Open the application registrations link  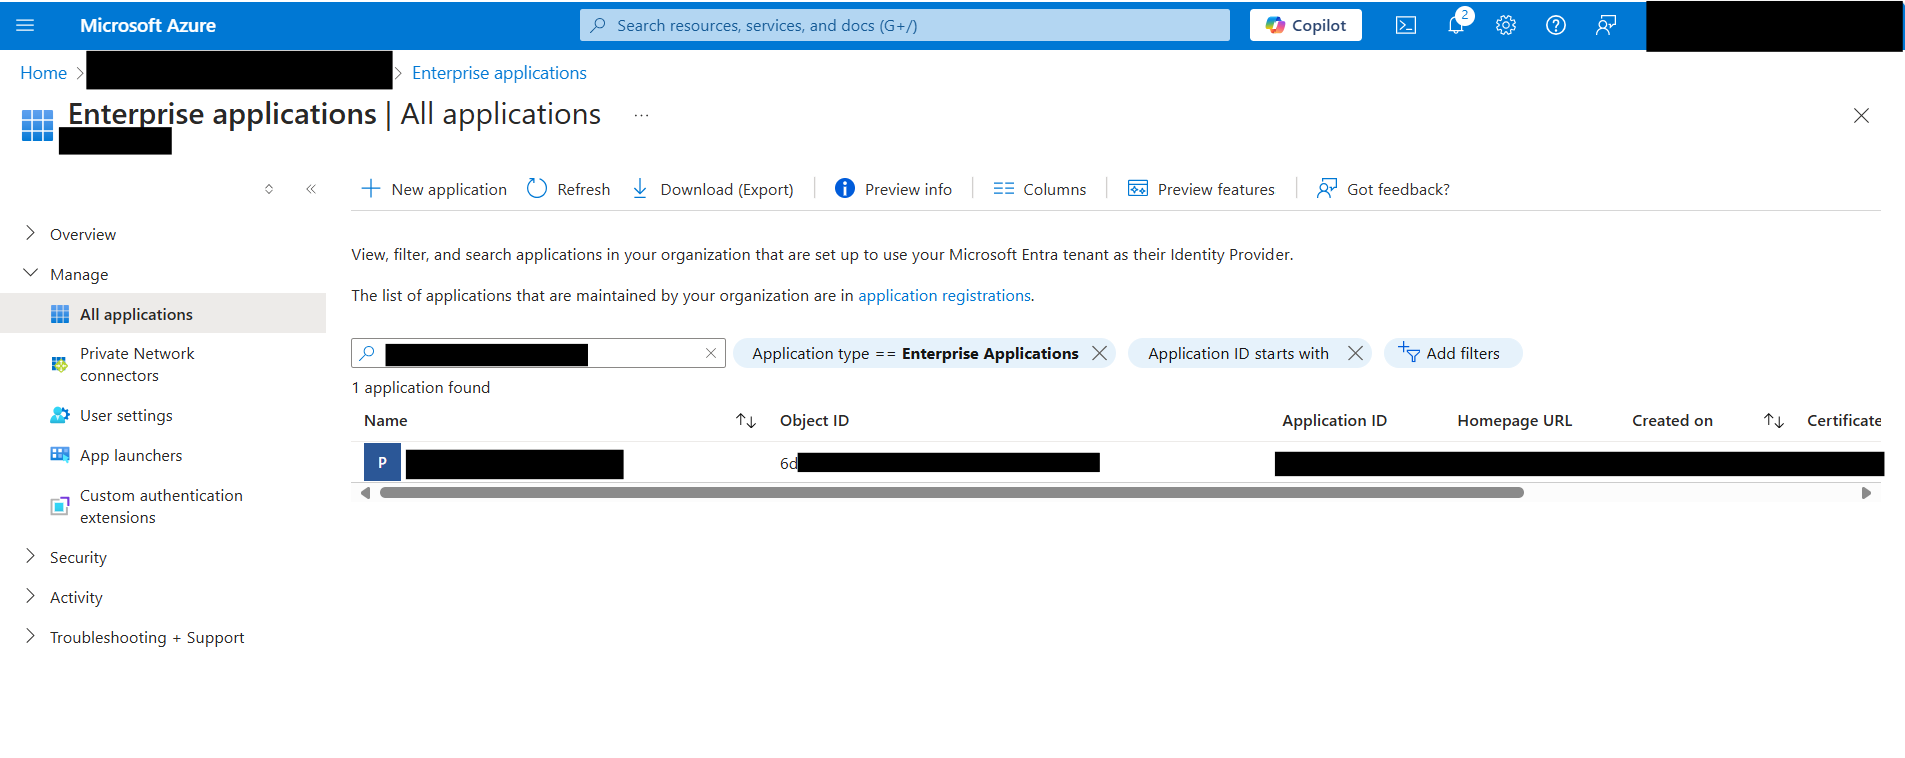coord(944,296)
